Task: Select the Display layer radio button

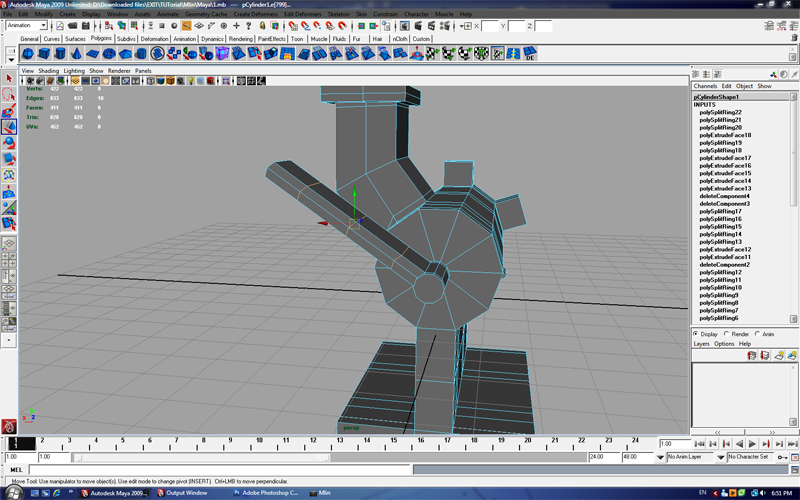Action: (697, 334)
